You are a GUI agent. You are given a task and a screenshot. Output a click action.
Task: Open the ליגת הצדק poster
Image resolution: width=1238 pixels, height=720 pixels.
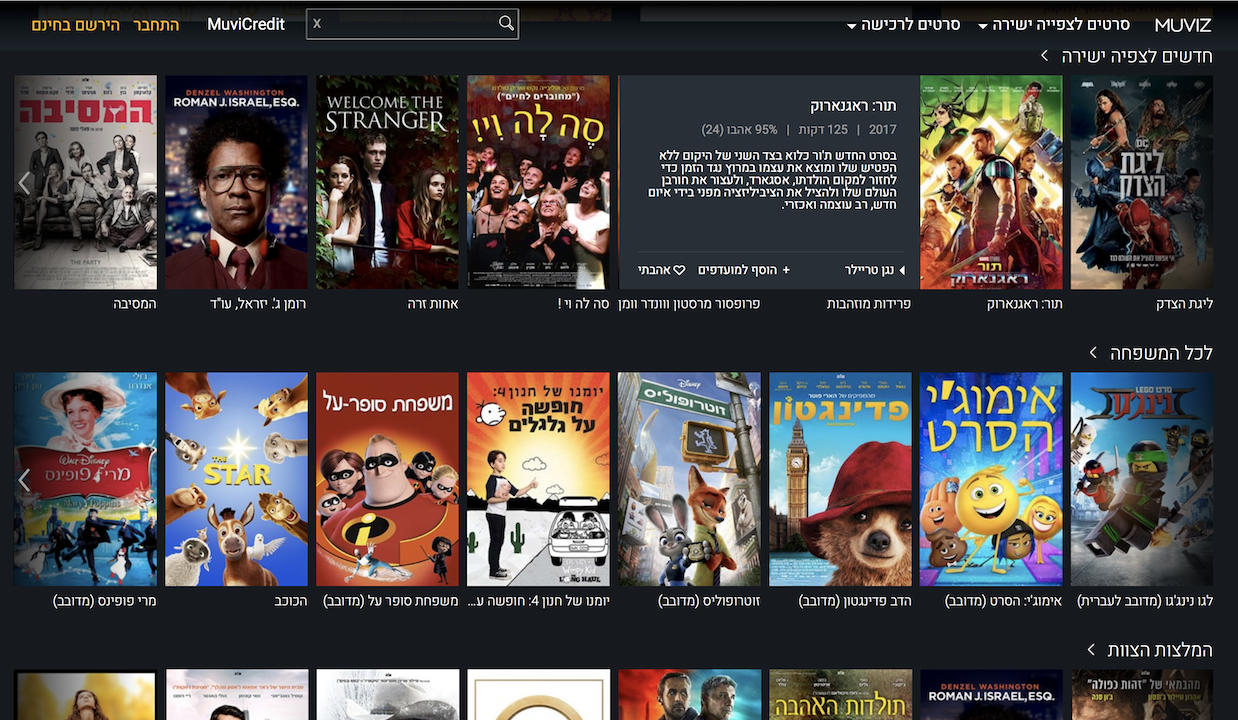(x=1142, y=182)
